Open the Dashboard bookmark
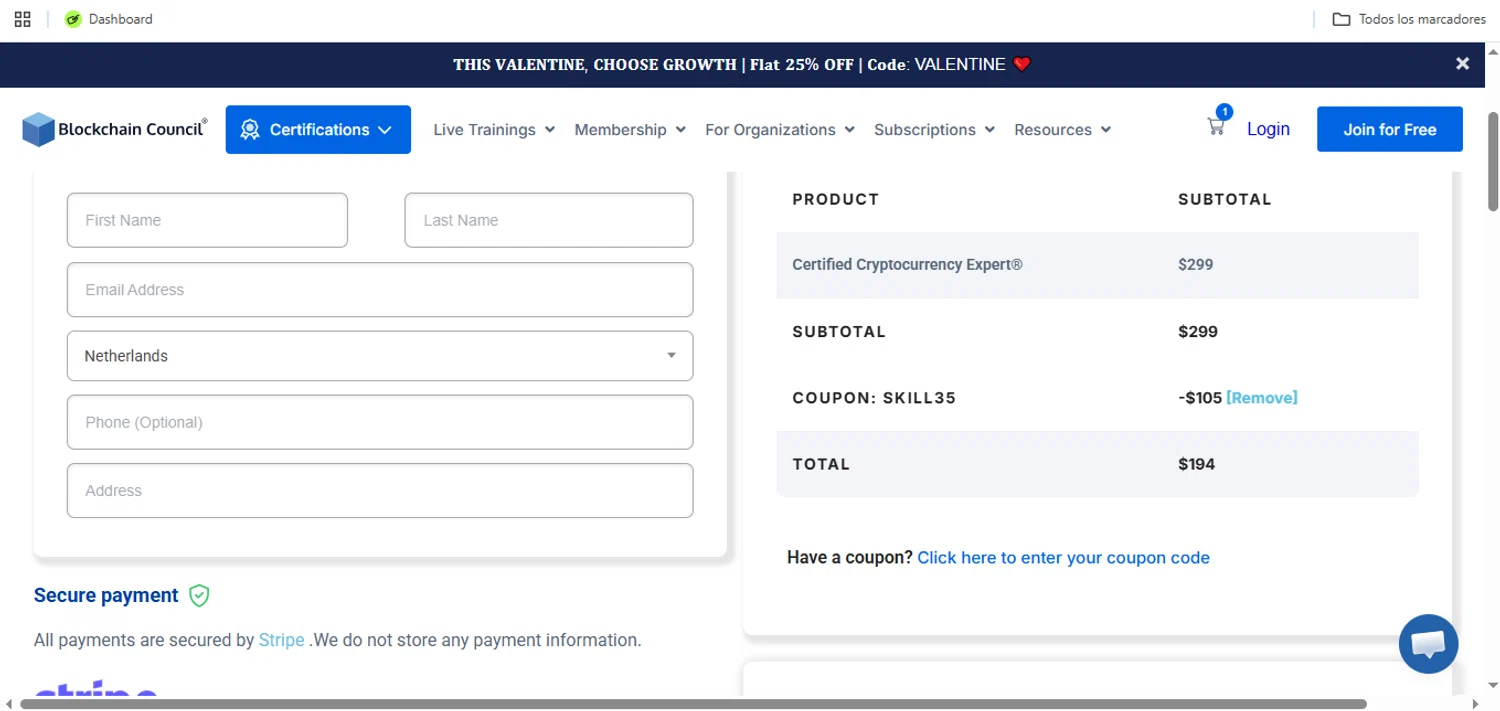The height and width of the screenshot is (711, 1500). [x=108, y=19]
